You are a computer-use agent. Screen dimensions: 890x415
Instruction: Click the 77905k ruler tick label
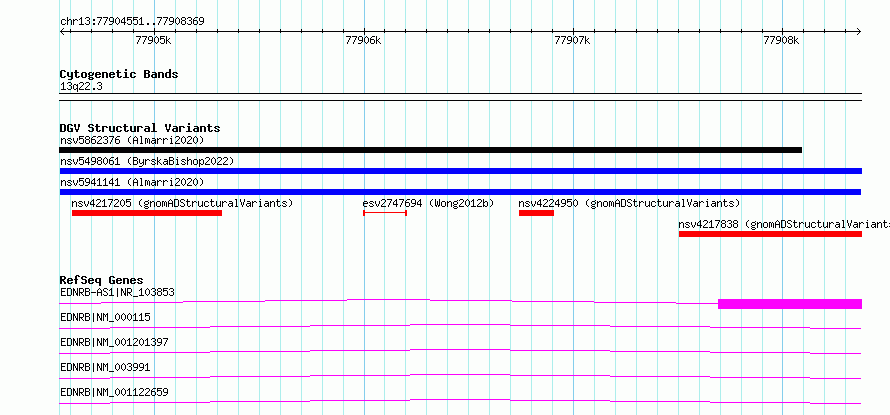click(154, 40)
